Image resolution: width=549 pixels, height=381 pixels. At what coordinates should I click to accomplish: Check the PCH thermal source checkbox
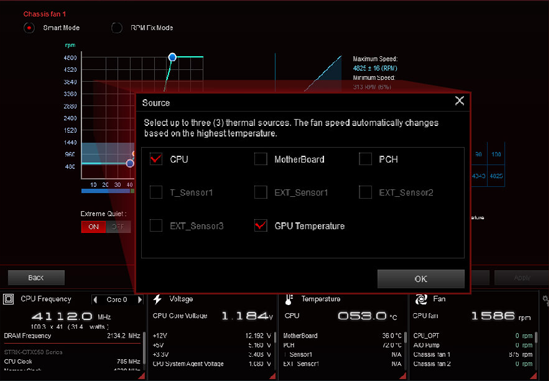365,159
